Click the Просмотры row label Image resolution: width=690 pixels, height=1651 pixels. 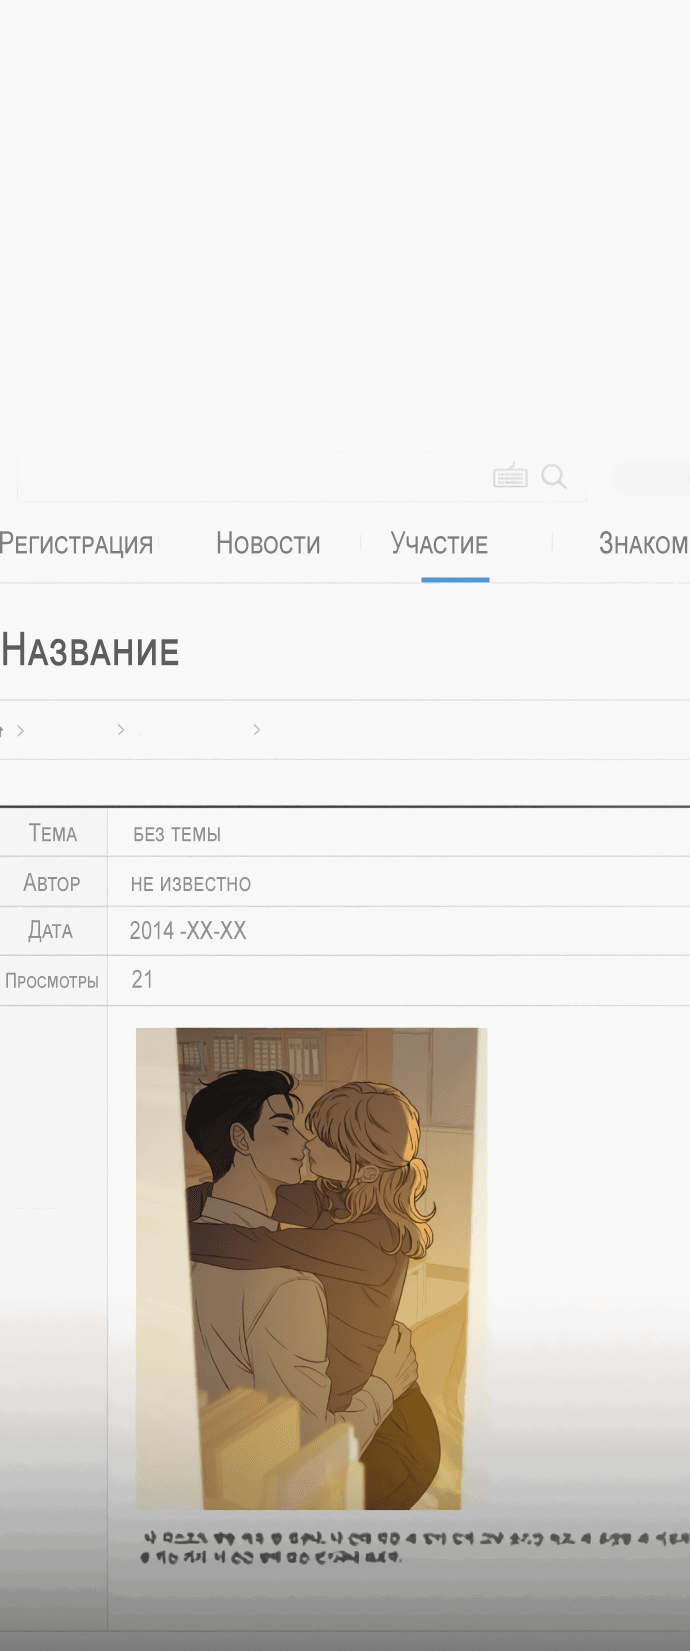52,981
